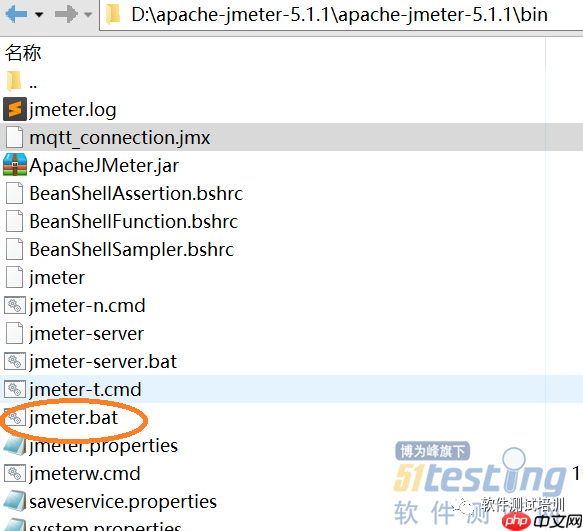
Task: Open the parent folder '..' icon
Action: (14, 81)
